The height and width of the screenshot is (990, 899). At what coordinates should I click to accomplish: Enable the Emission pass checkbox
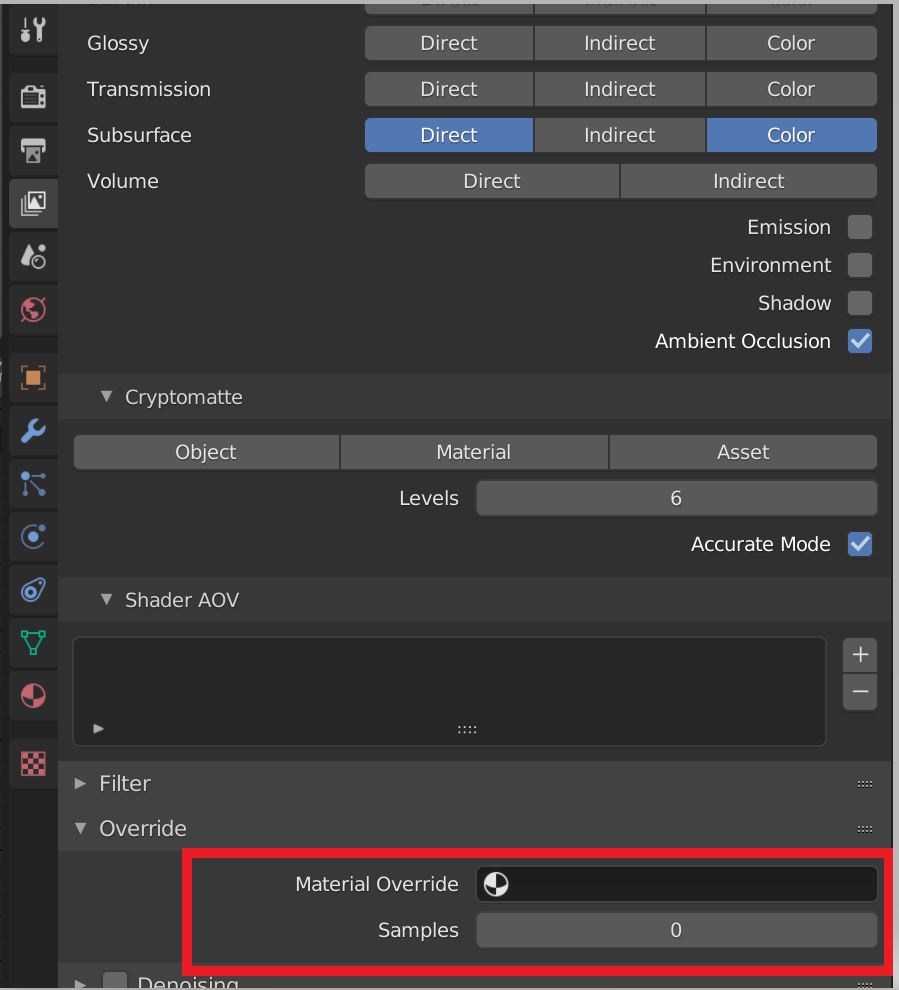point(859,227)
